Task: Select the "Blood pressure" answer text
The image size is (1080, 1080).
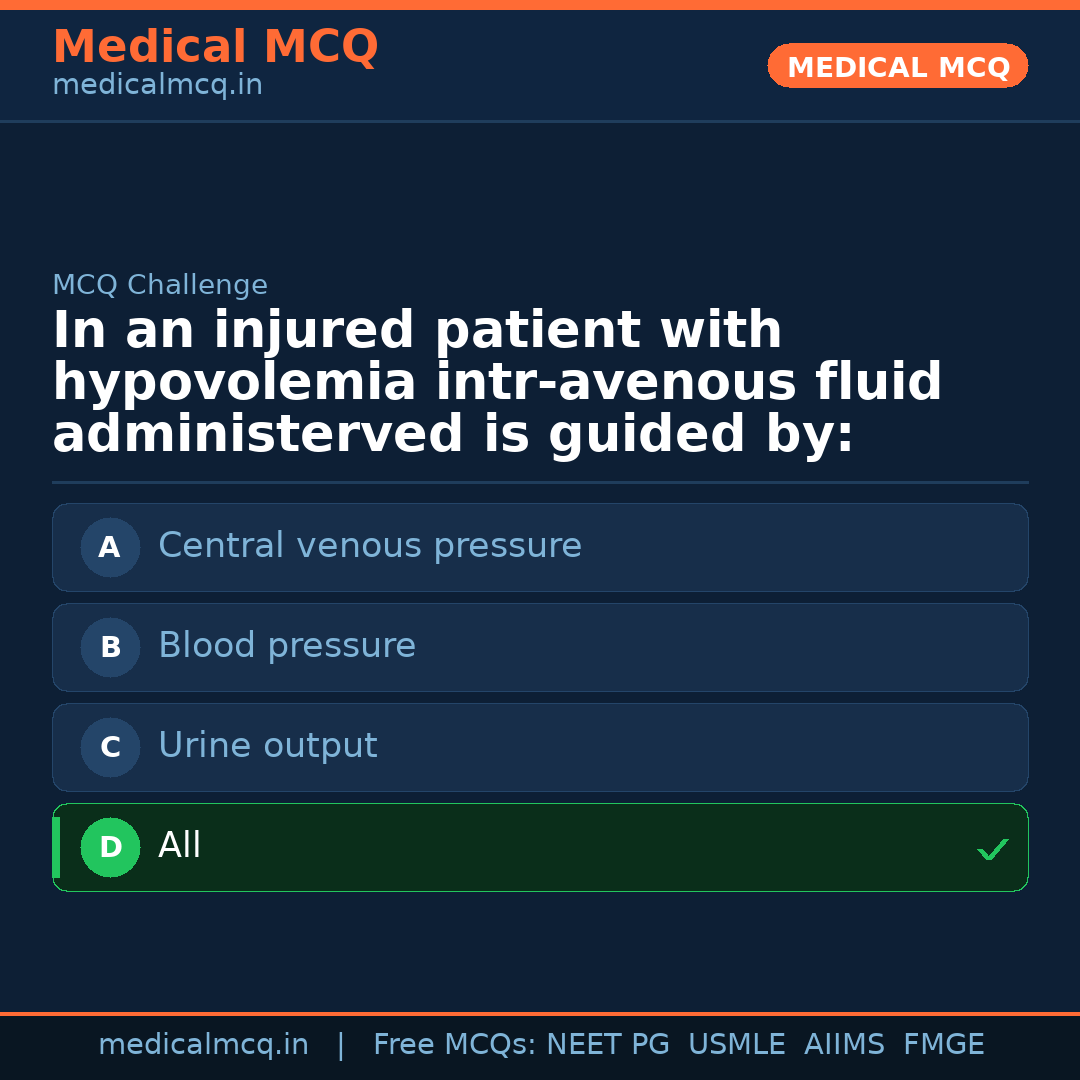Action: tap(286, 646)
